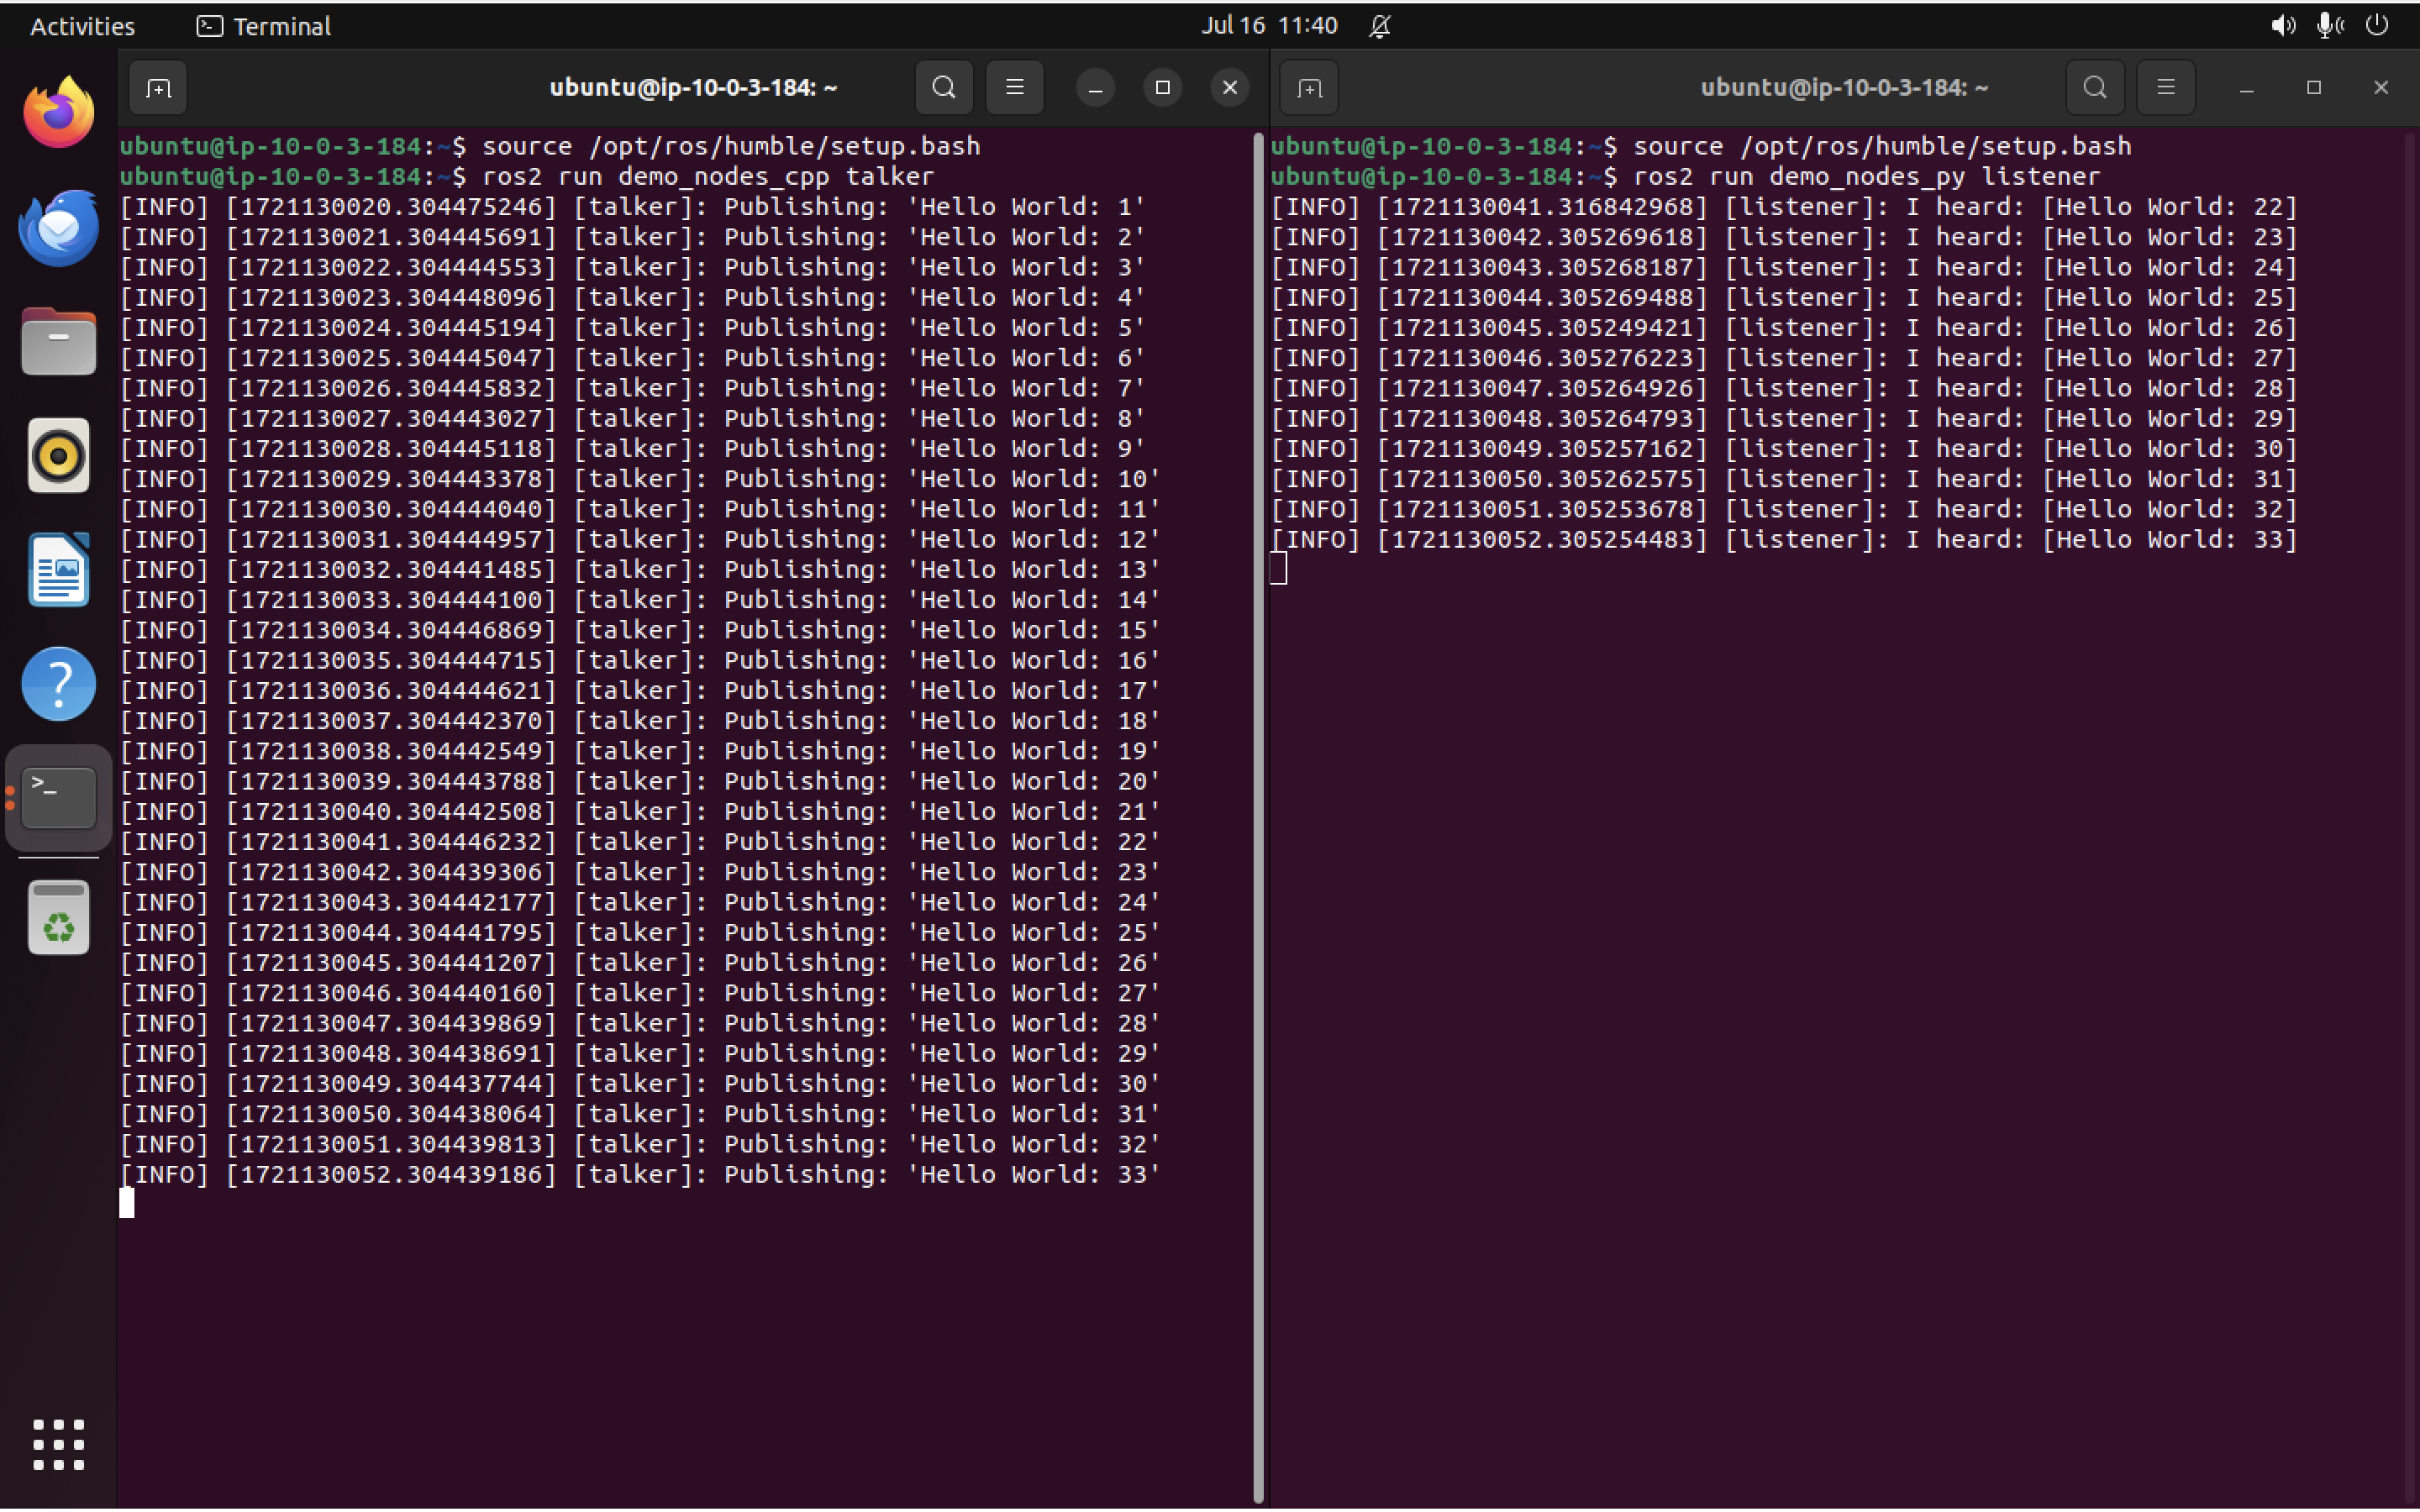The width and height of the screenshot is (2420, 1512).
Task: Click search icon in right terminal window
Action: 2094,88
